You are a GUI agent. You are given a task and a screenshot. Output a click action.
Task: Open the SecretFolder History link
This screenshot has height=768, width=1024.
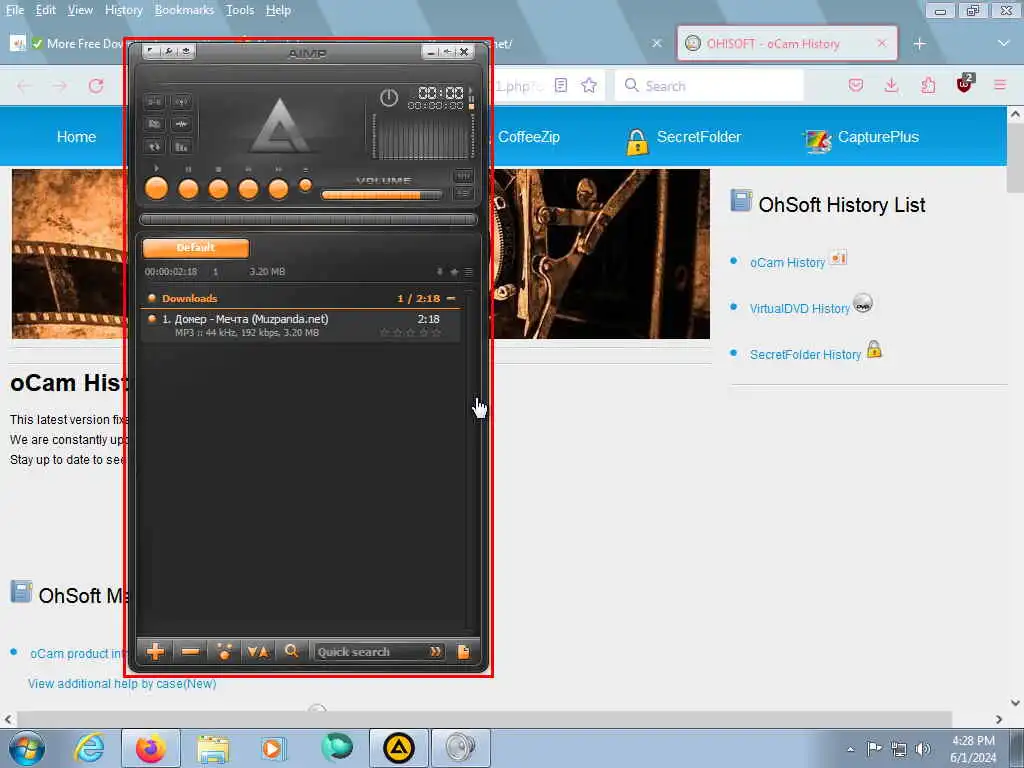[805, 355]
